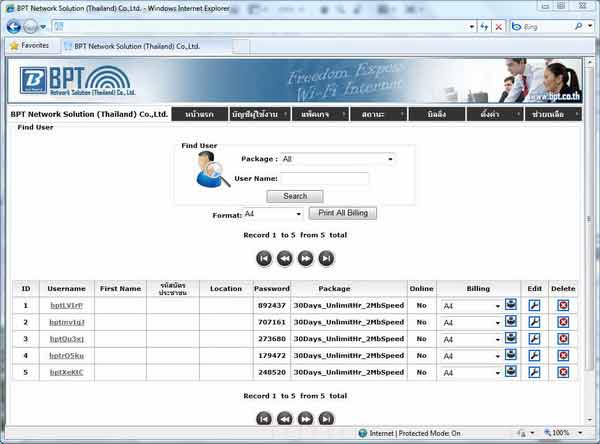Click the Search button

[295, 196]
